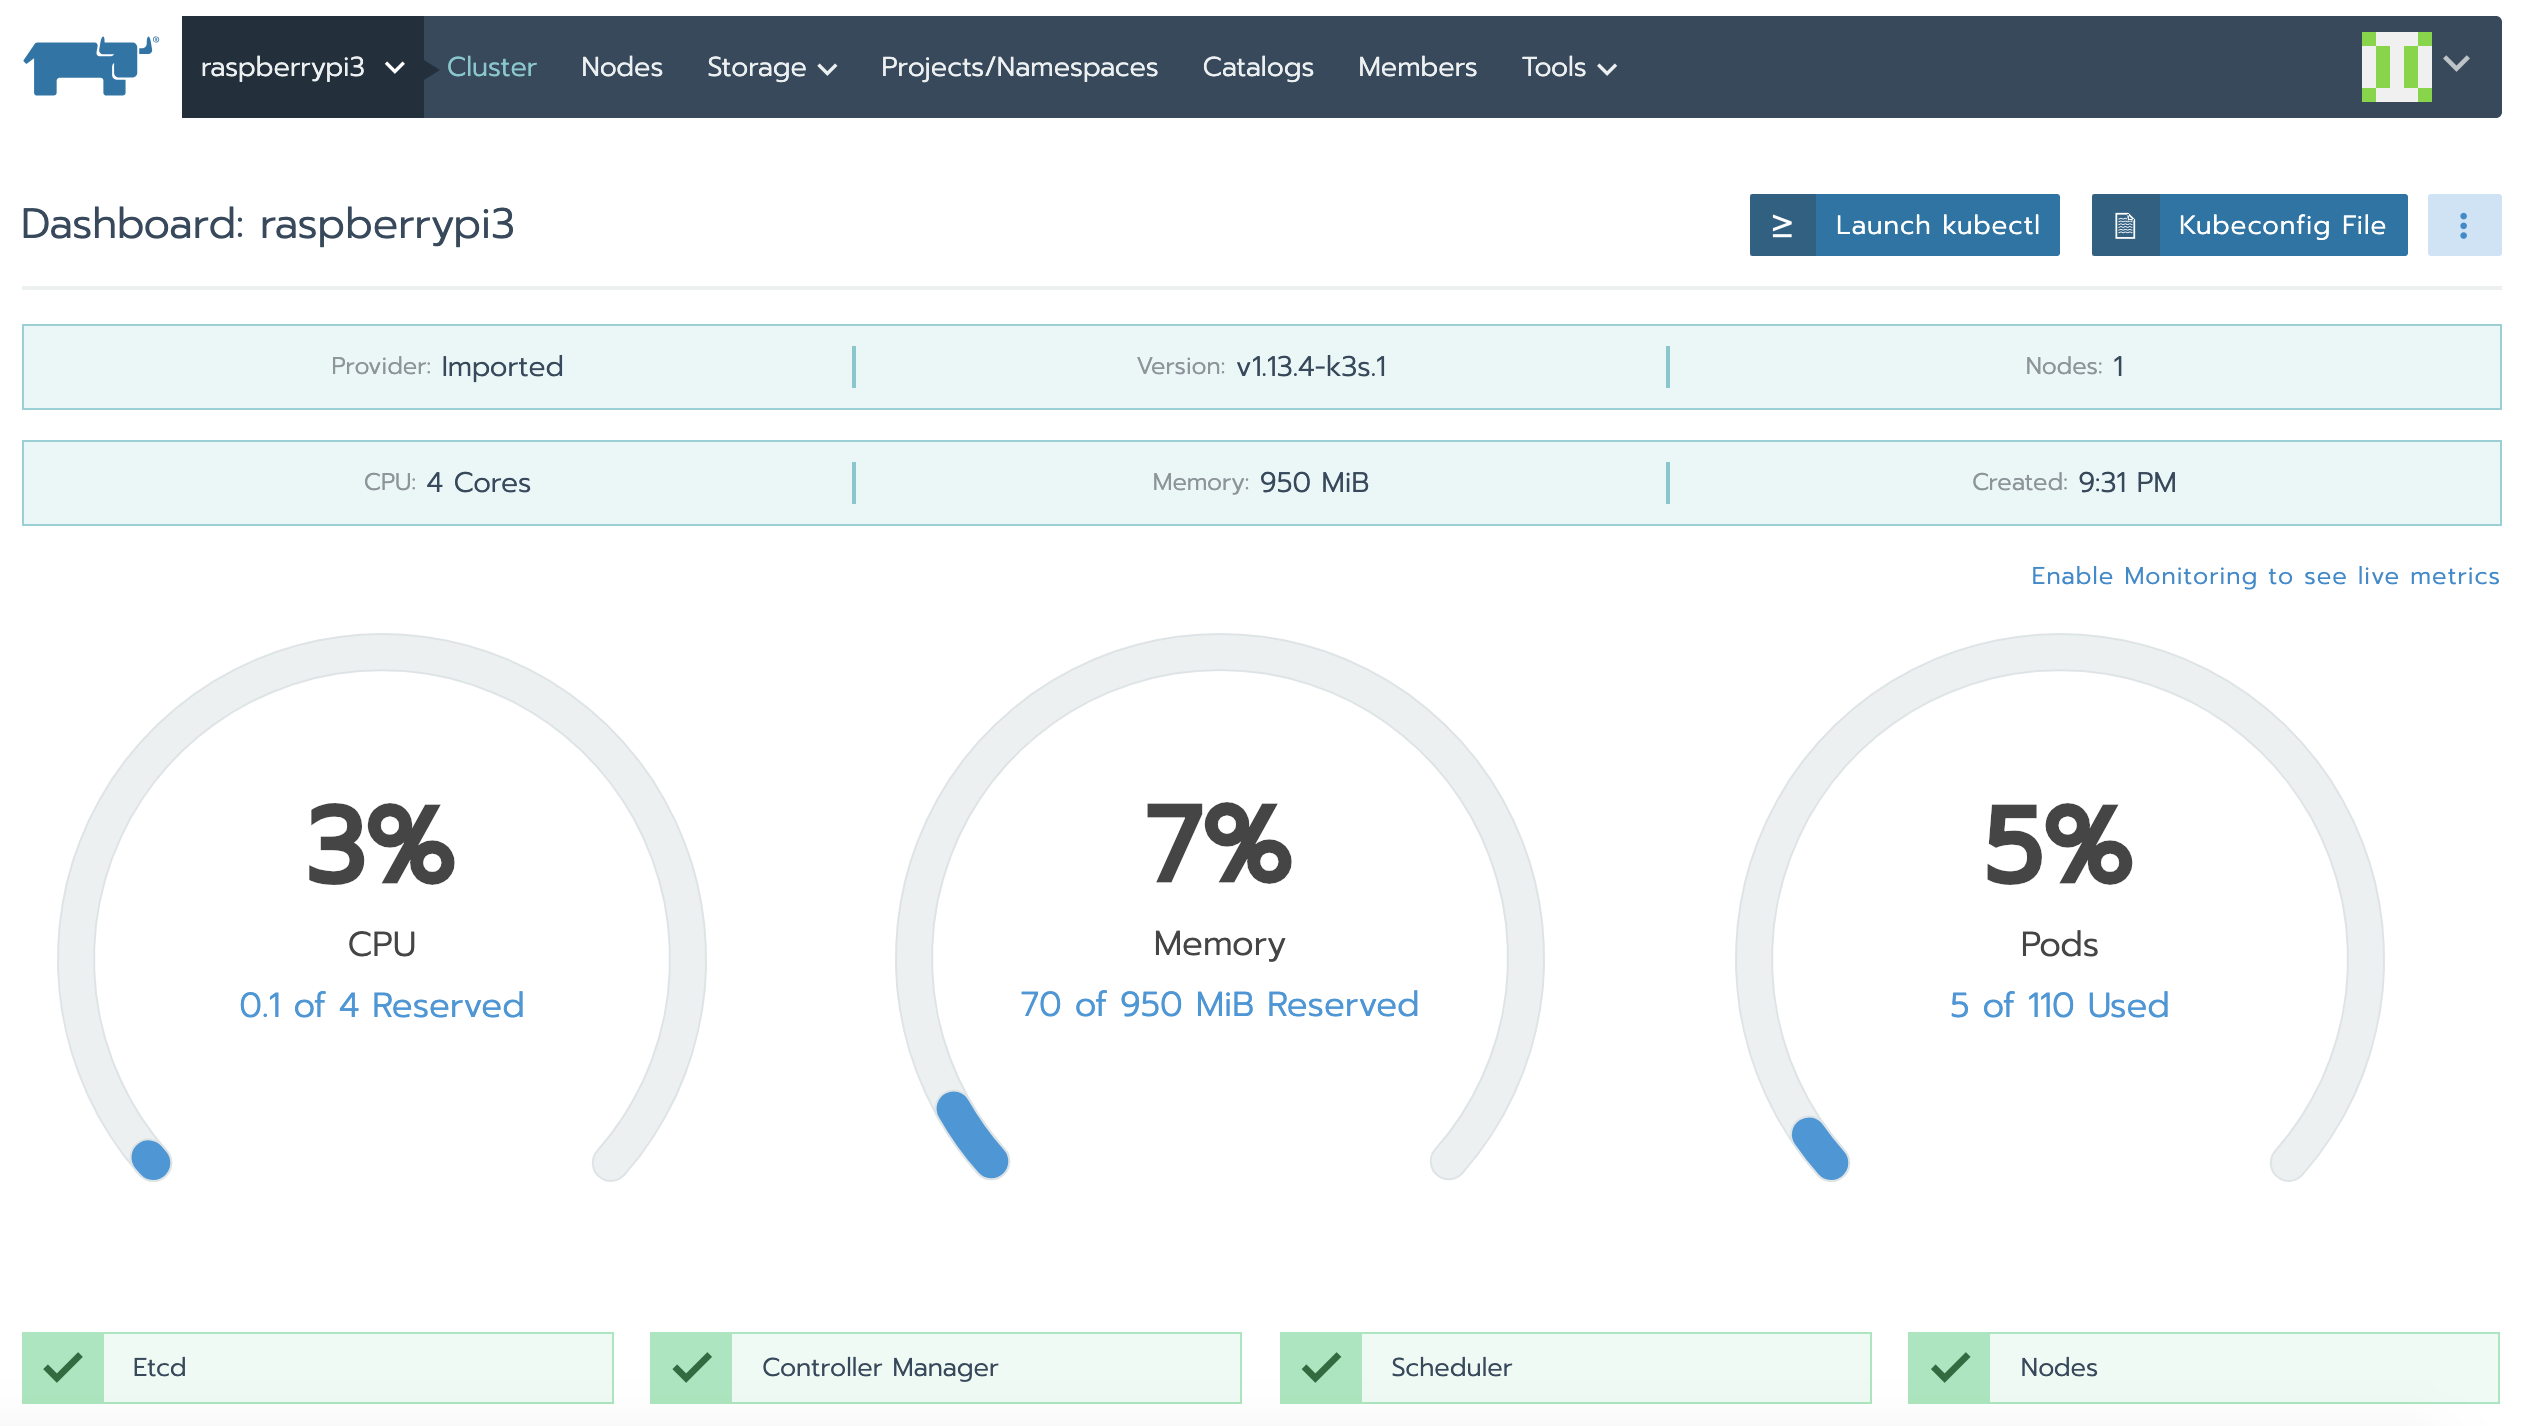Click the Launch kubectl terminal icon
Screen dimensions: 2540x1426
pyautogui.click(x=1782, y=225)
